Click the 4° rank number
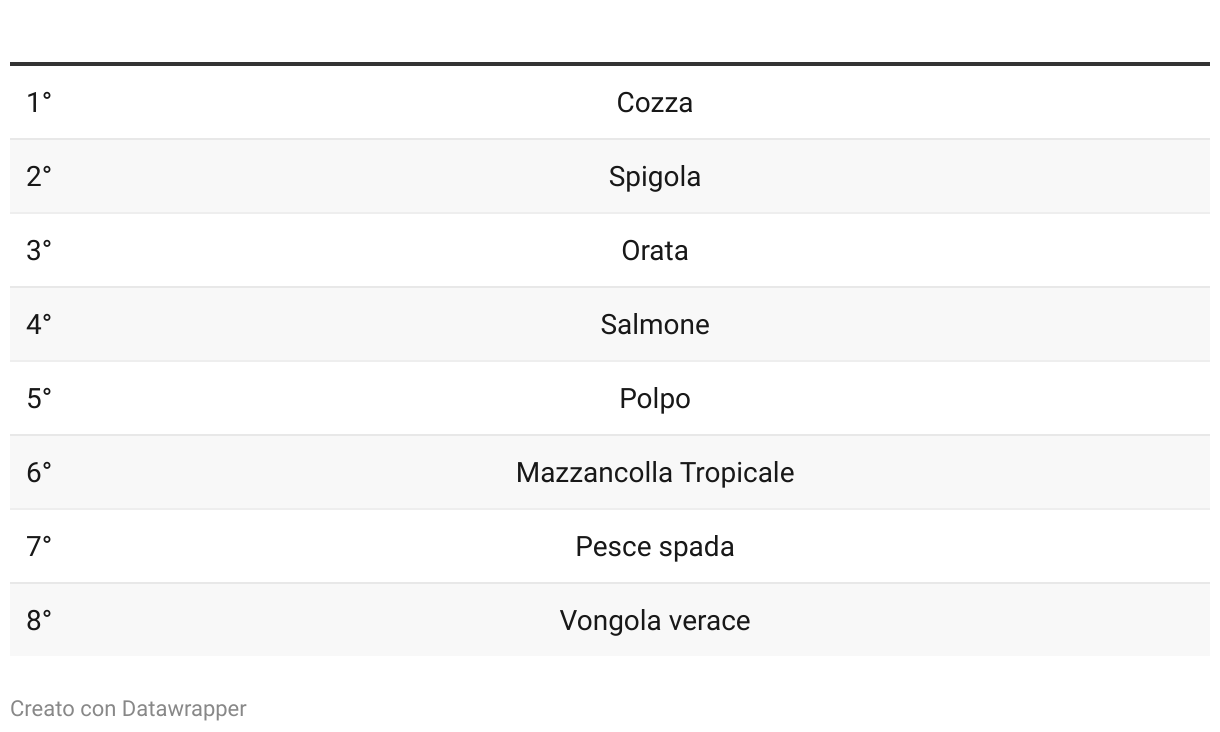Image resolution: width=1220 pixels, height=732 pixels. coord(39,325)
